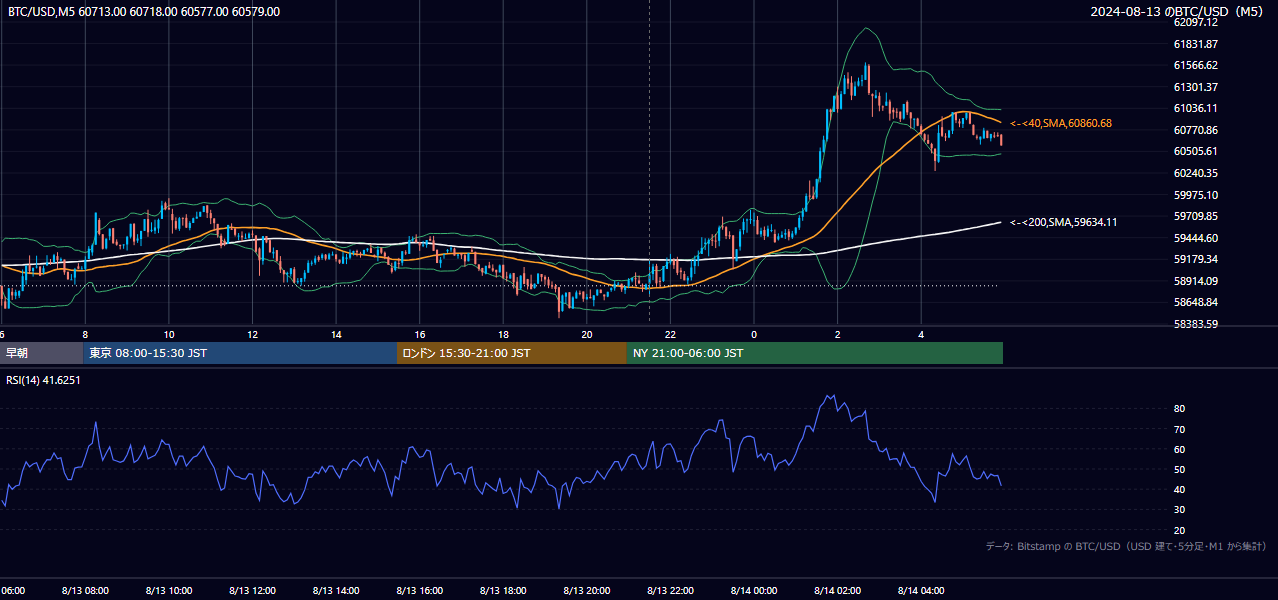Select the 早朝 session bar

41,353
